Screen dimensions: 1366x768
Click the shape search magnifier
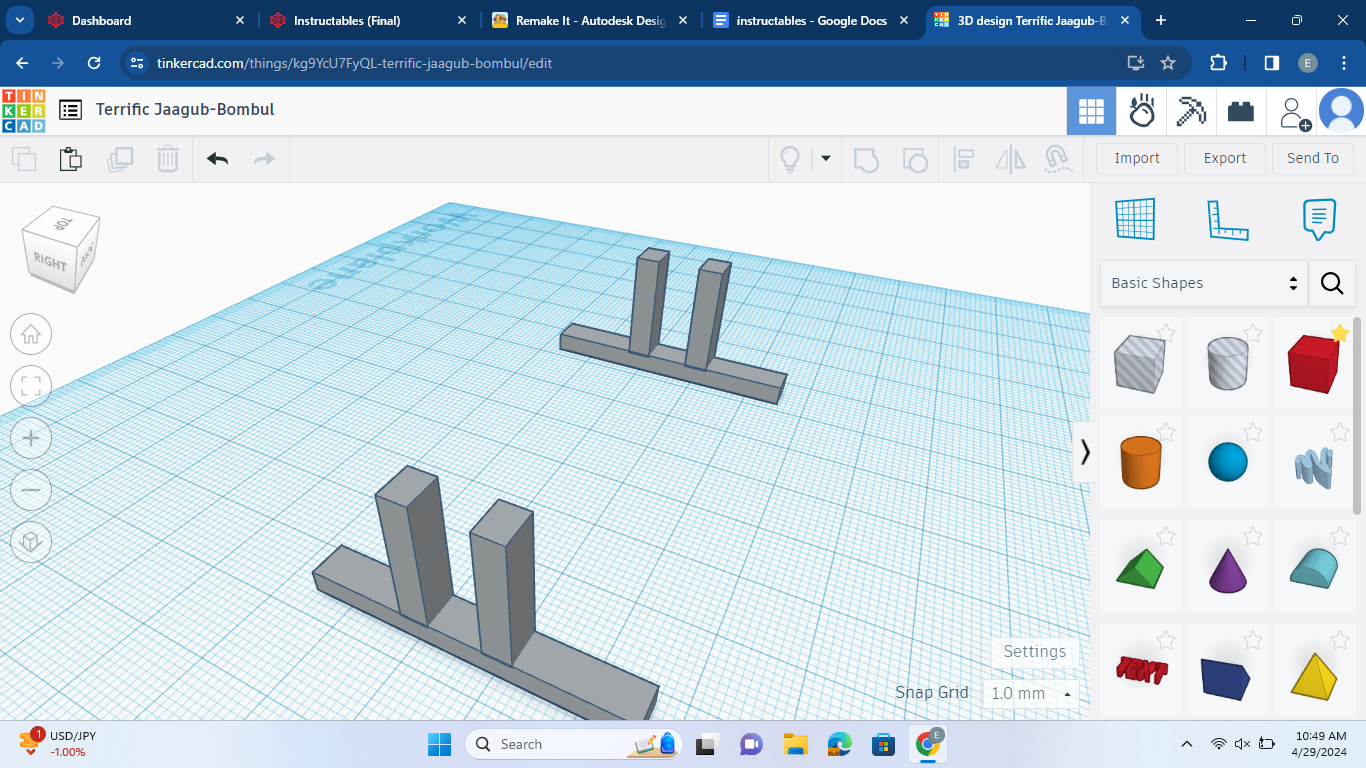1332,283
